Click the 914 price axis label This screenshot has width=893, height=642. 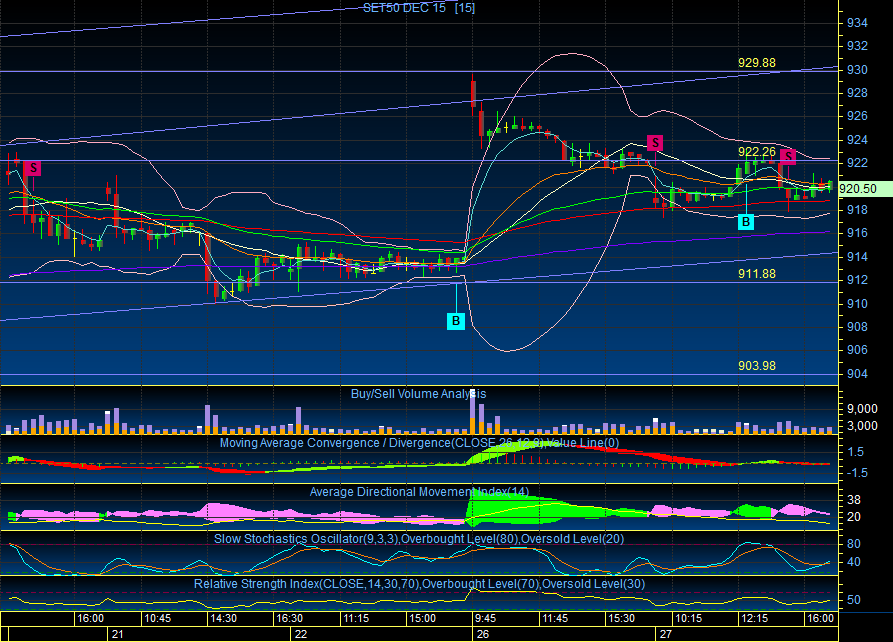(x=857, y=257)
